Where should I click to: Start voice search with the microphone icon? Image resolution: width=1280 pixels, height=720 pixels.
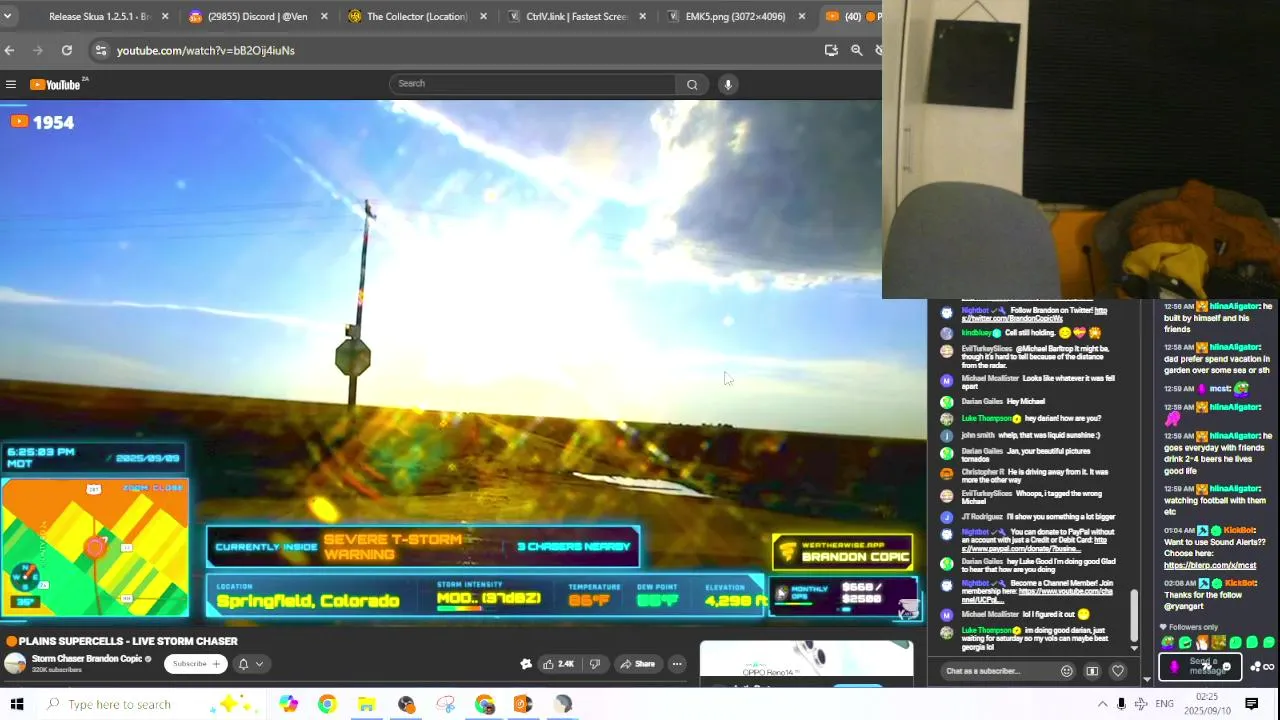[728, 85]
